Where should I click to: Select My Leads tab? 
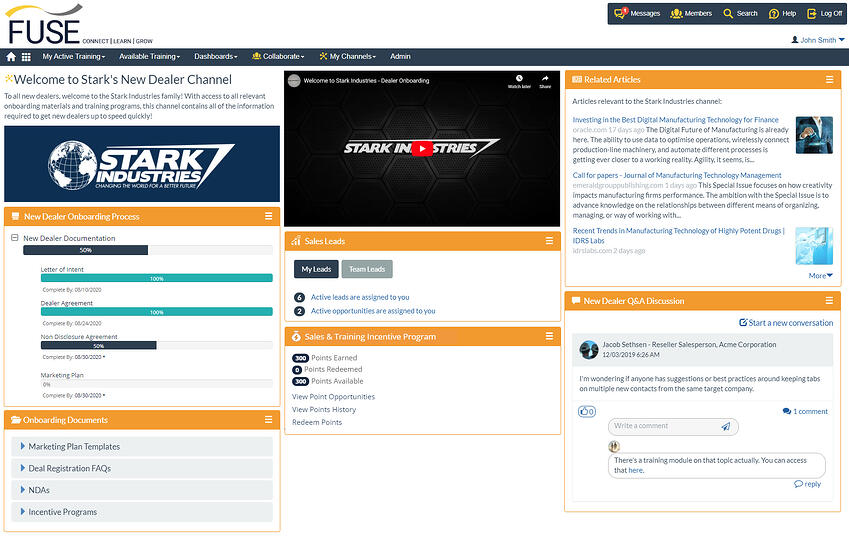(316, 269)
